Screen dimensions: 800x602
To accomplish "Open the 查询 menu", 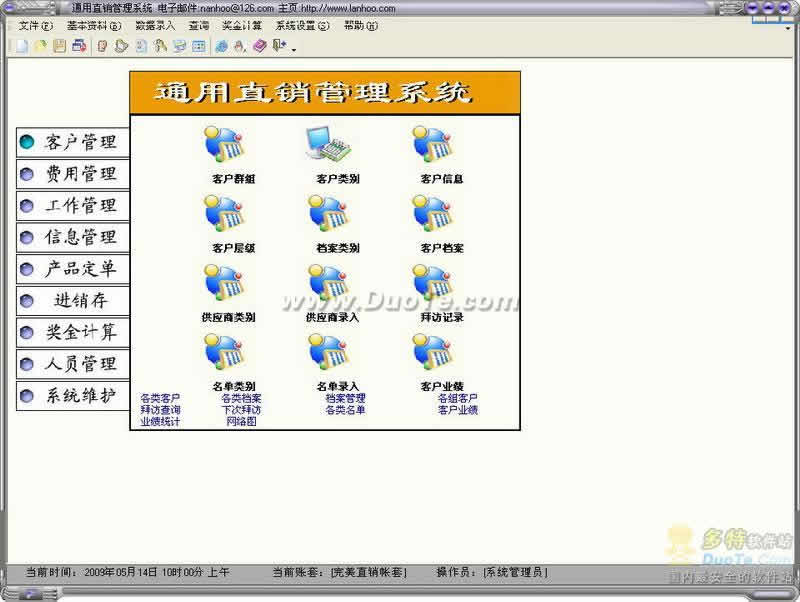I will coord(199,26).
